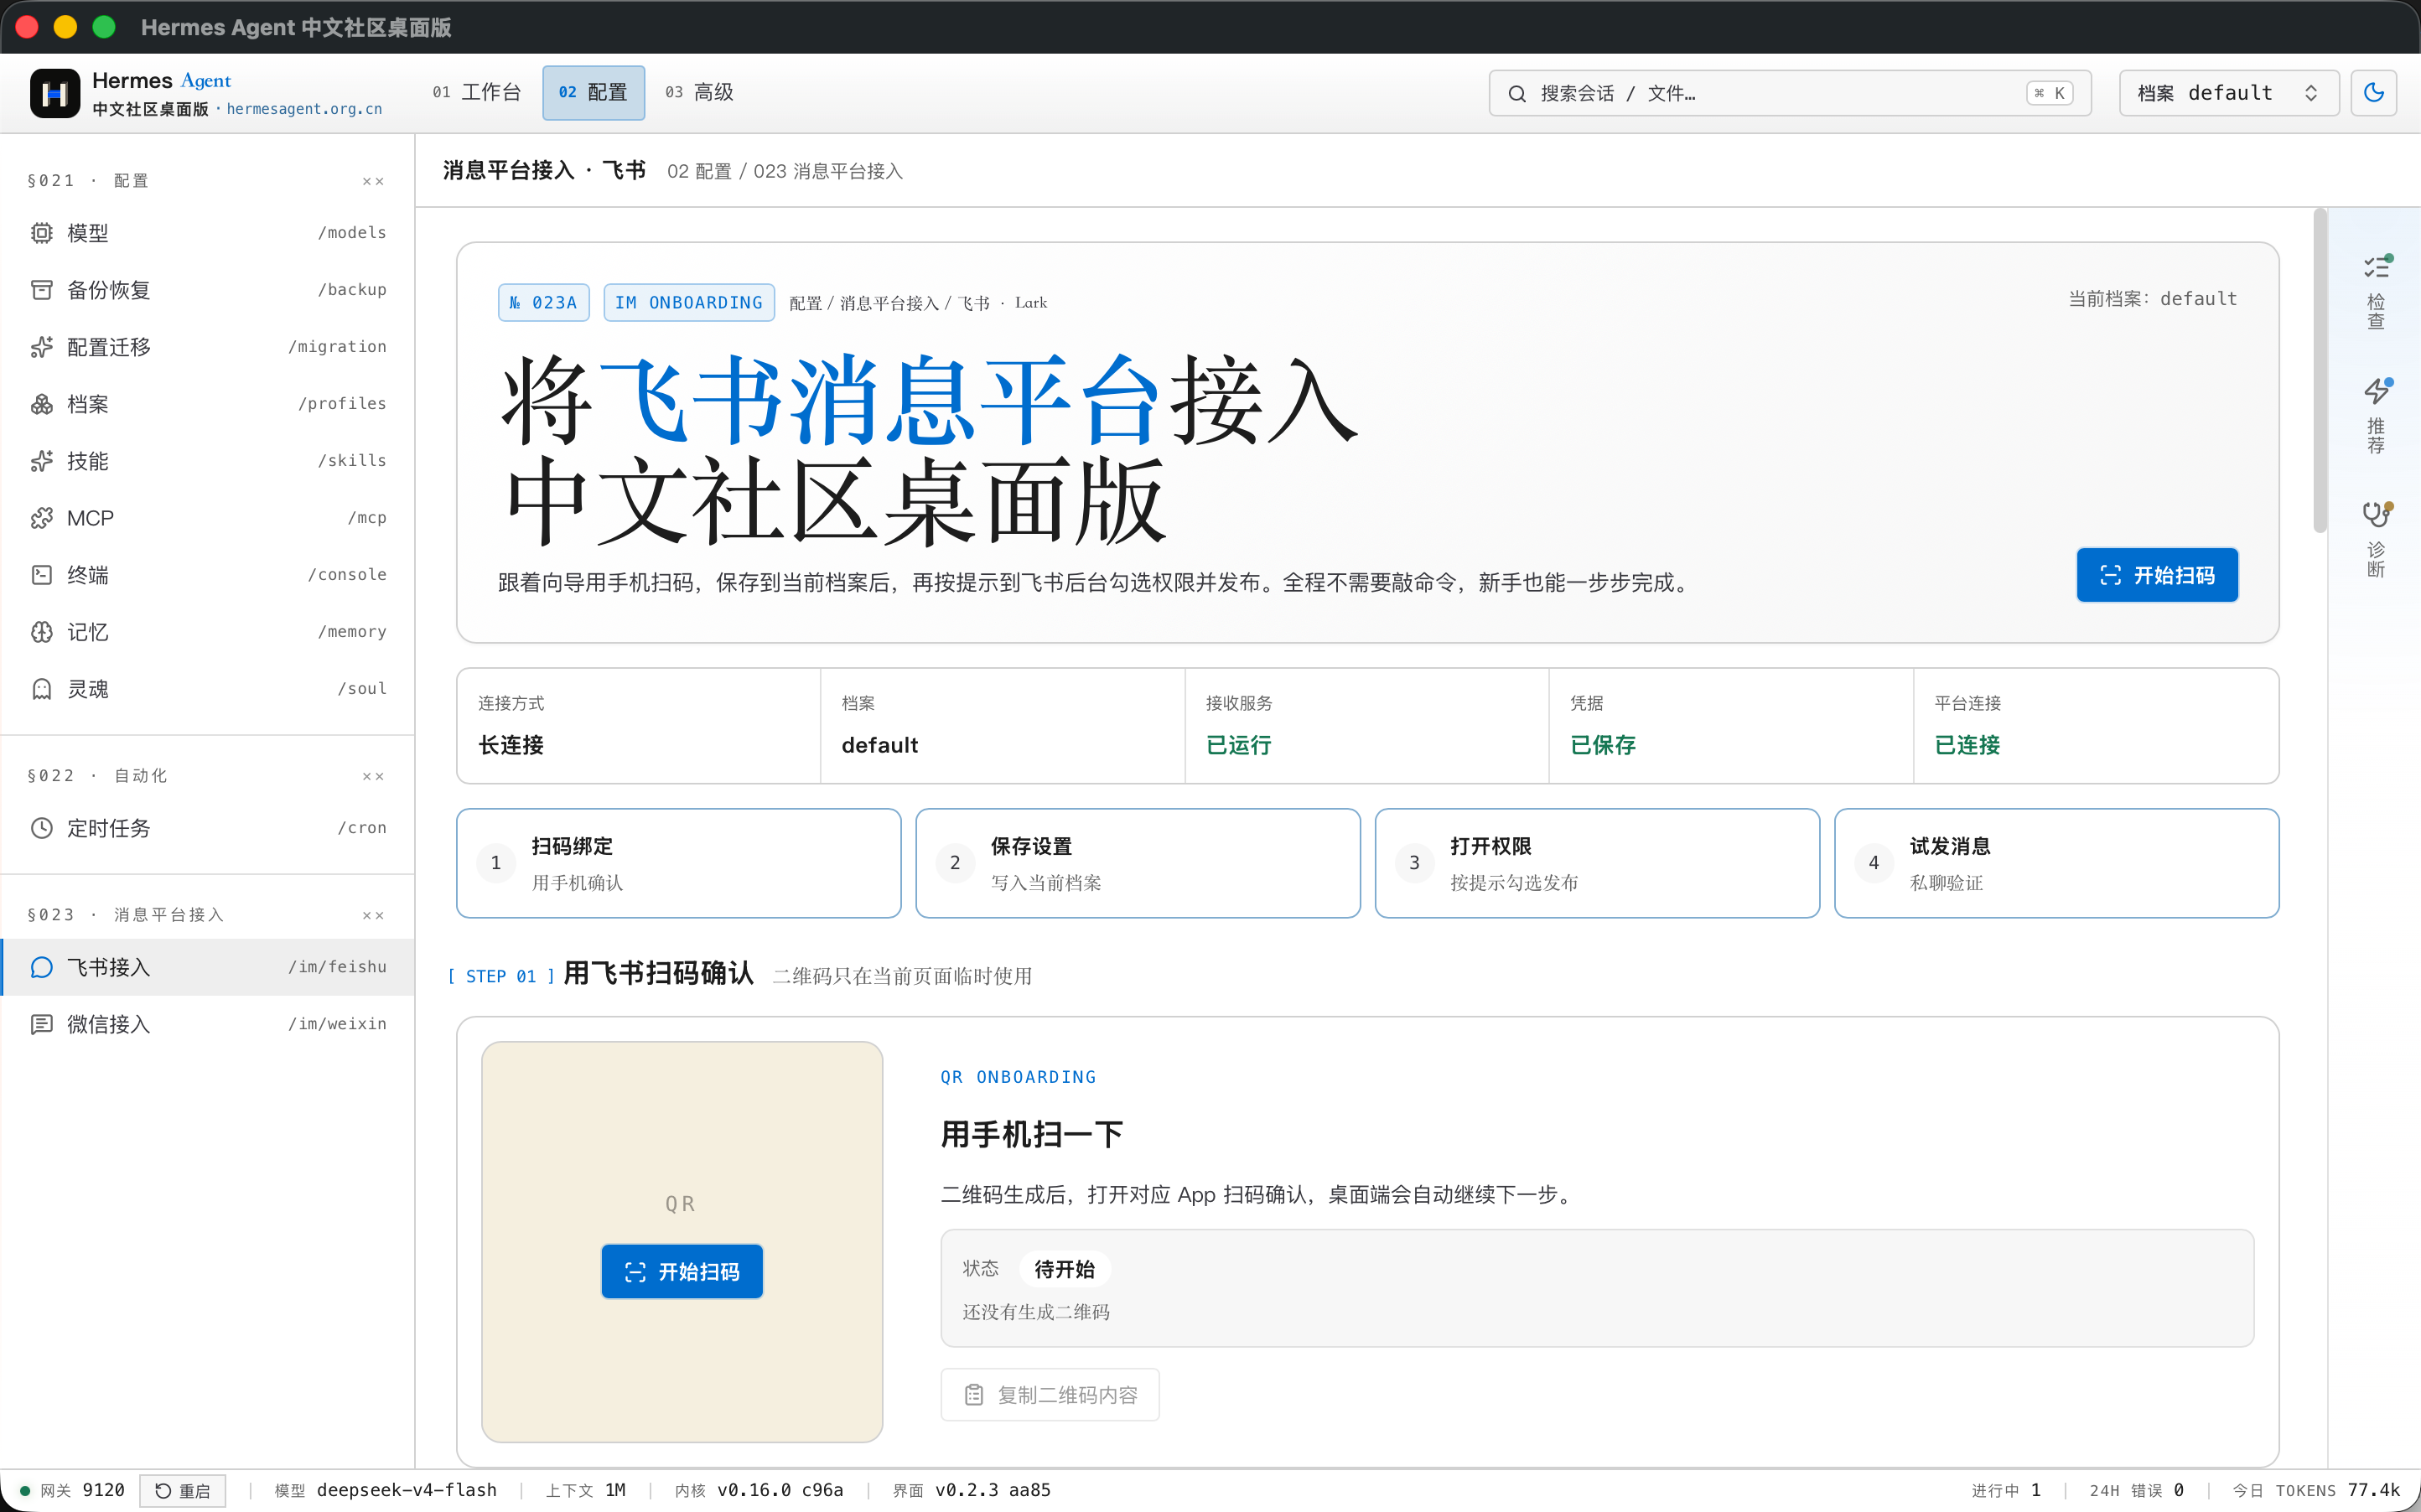
Task: Open 终端 /console in sidebar
Action: pos(208,575)
